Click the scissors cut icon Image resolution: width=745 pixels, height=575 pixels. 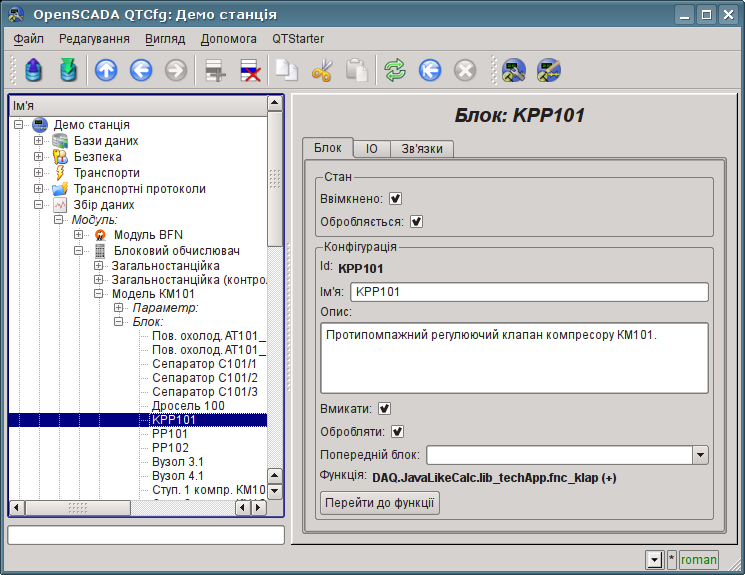(x=321, y=70)
